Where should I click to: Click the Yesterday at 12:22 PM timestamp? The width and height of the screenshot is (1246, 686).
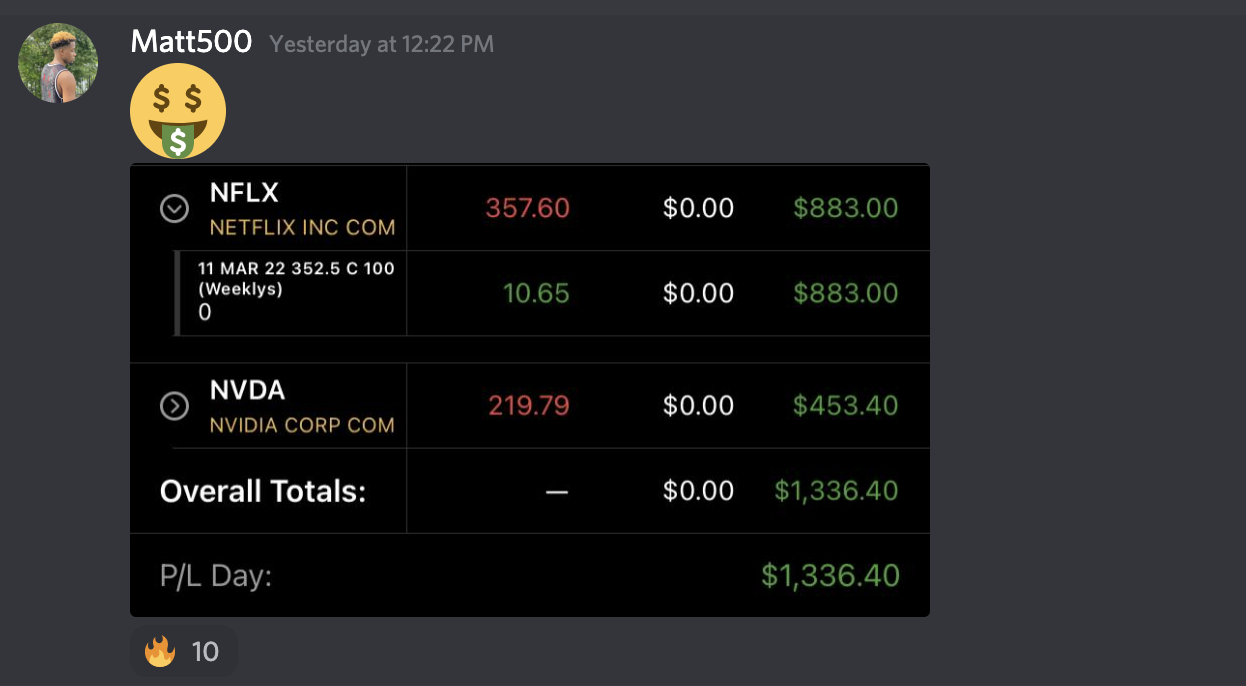coord(381,44)
